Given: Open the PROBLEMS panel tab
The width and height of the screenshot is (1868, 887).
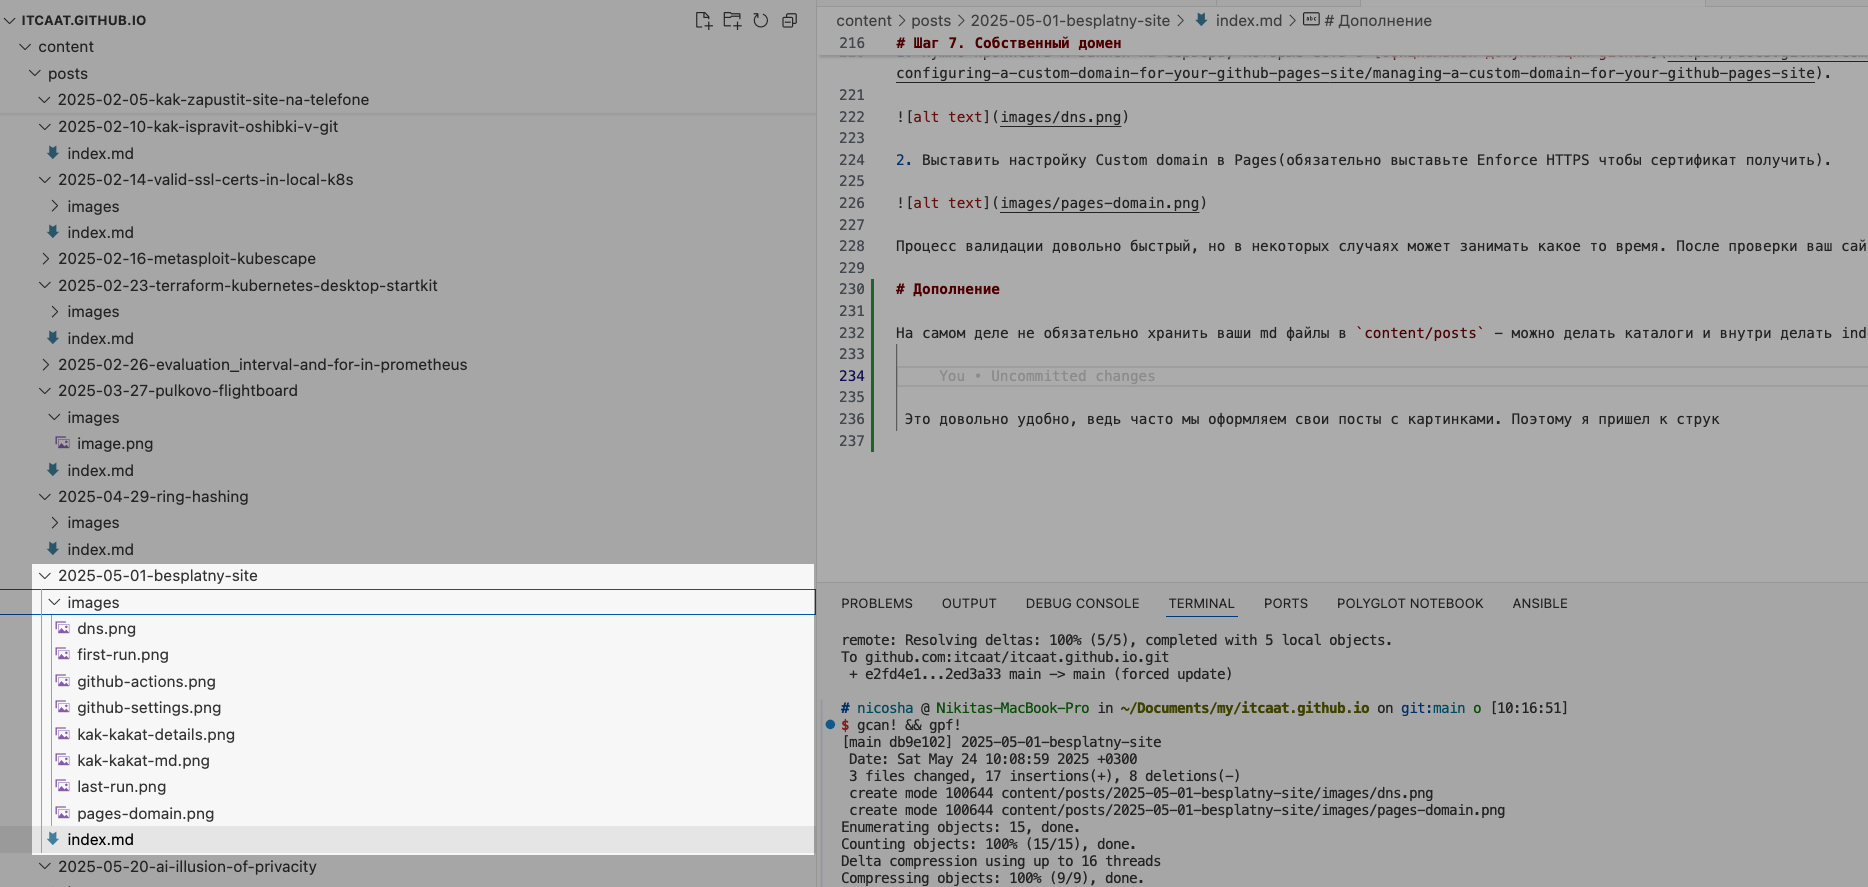Looking at the screenshot, I should pyautogui.click(x=876, y=603).
